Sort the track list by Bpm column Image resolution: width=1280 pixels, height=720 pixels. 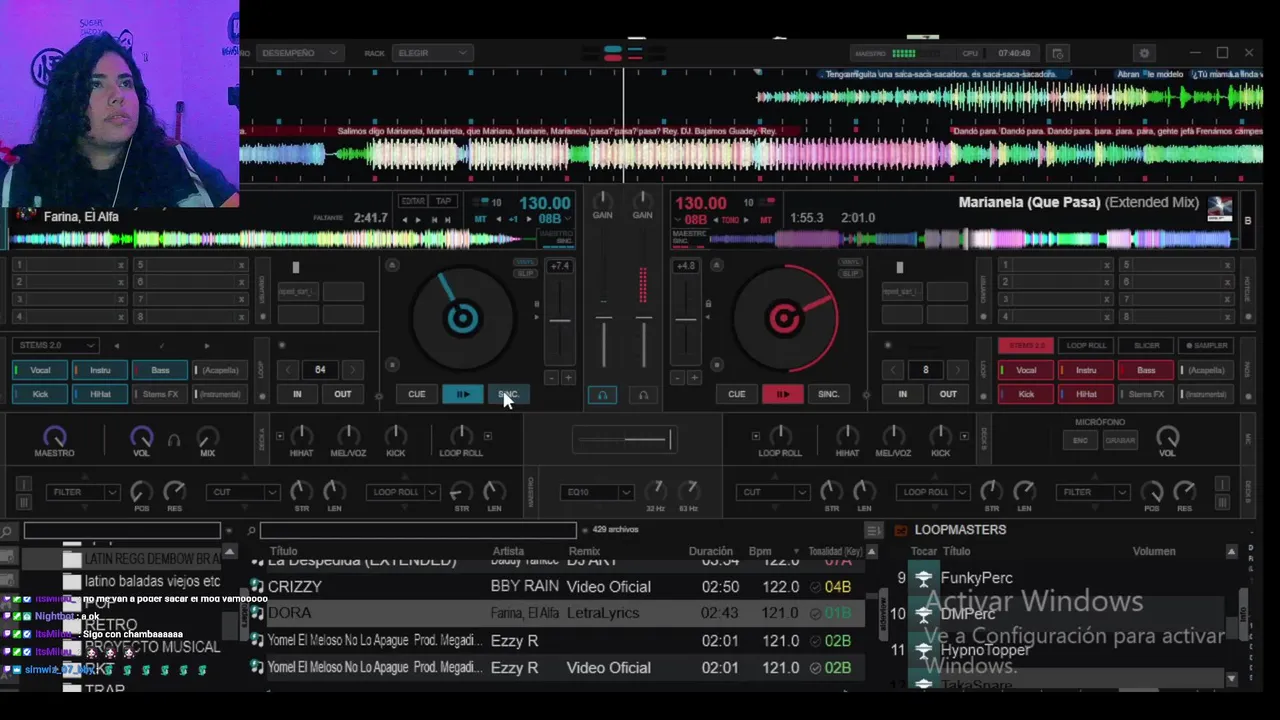(760, 551)
